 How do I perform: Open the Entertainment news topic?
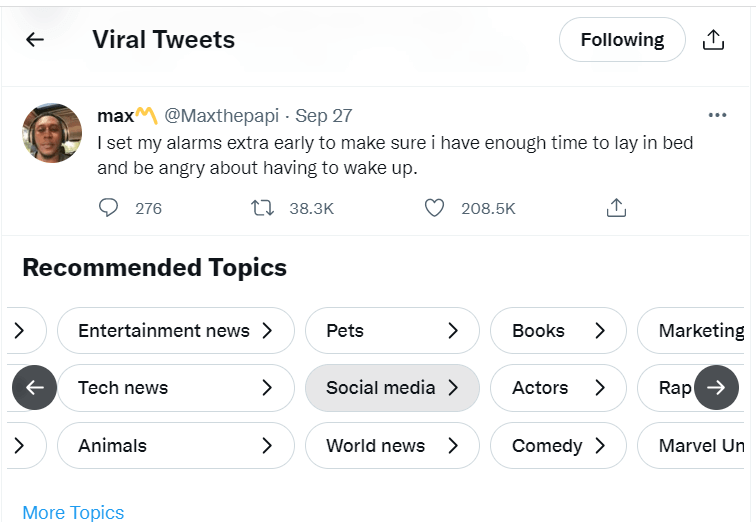[x=175, y=331]
